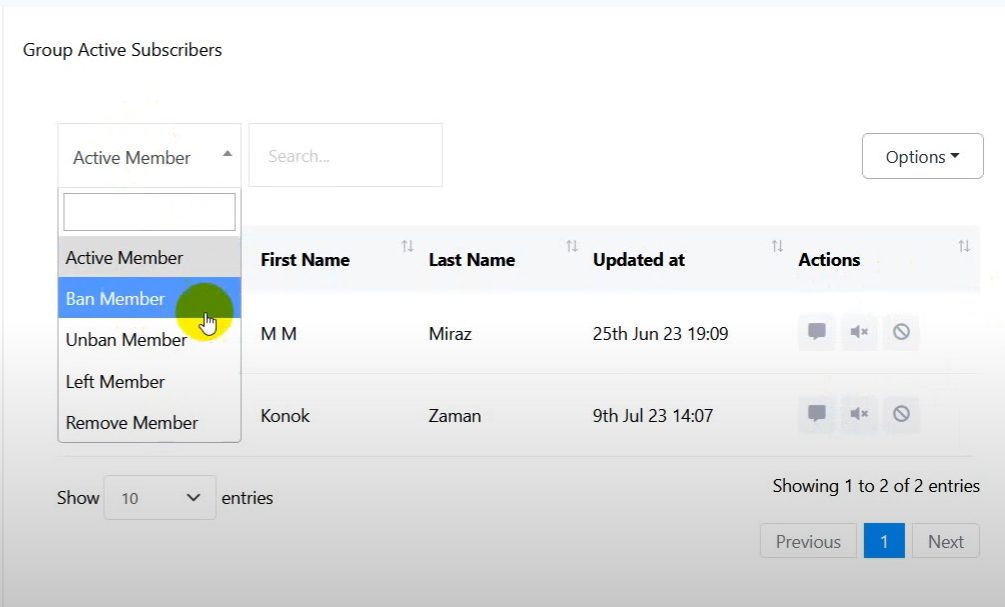Choose Unban Member in the filter list
The image size is (1005, 607).
pos(126,340)
